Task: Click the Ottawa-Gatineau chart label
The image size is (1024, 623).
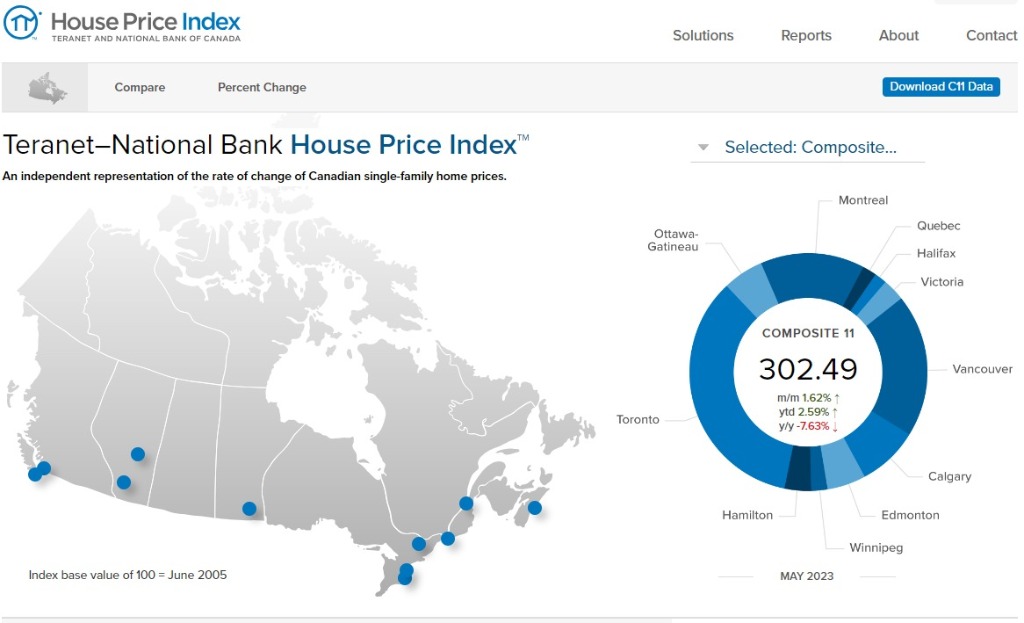Action: [673, 240]
